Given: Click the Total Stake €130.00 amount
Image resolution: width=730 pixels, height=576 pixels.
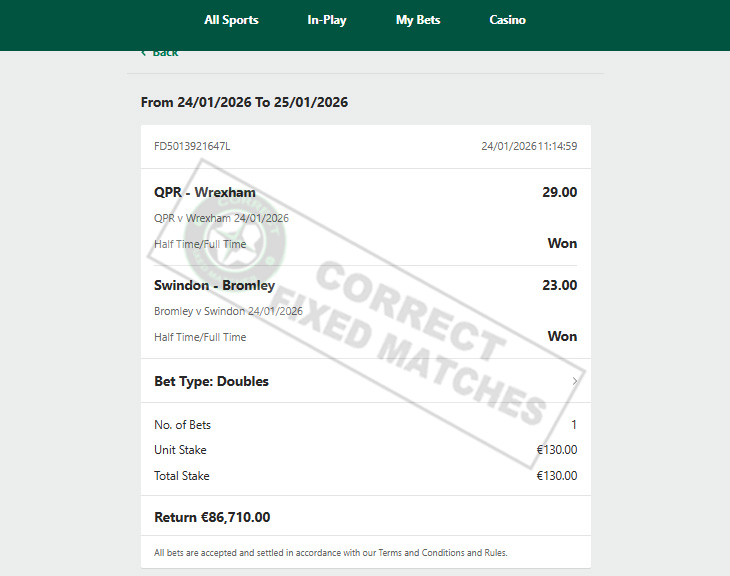Looking at the screenshot, I should (x=557, y=476).
